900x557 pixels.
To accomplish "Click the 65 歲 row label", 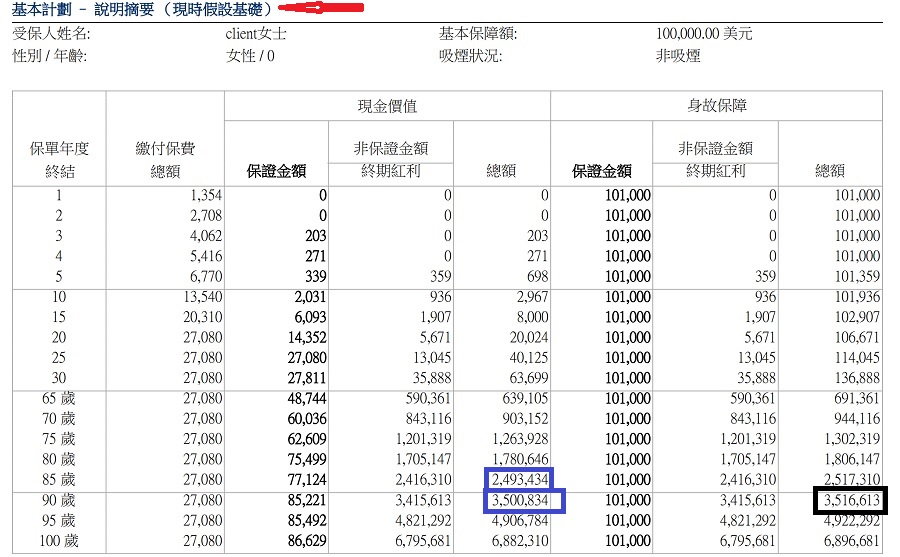I will 56,398.
